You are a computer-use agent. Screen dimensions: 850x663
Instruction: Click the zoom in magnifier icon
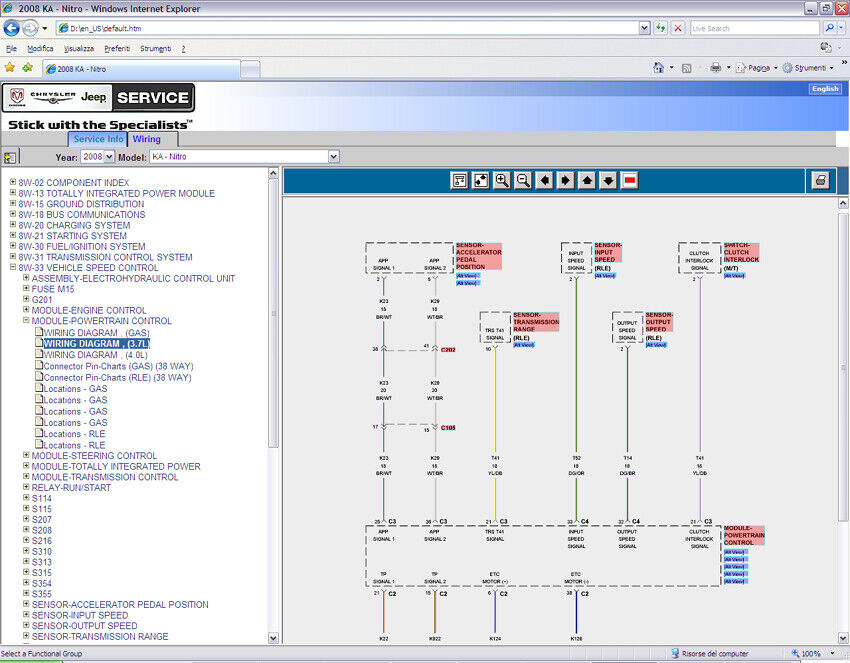(x=502, y=180)
